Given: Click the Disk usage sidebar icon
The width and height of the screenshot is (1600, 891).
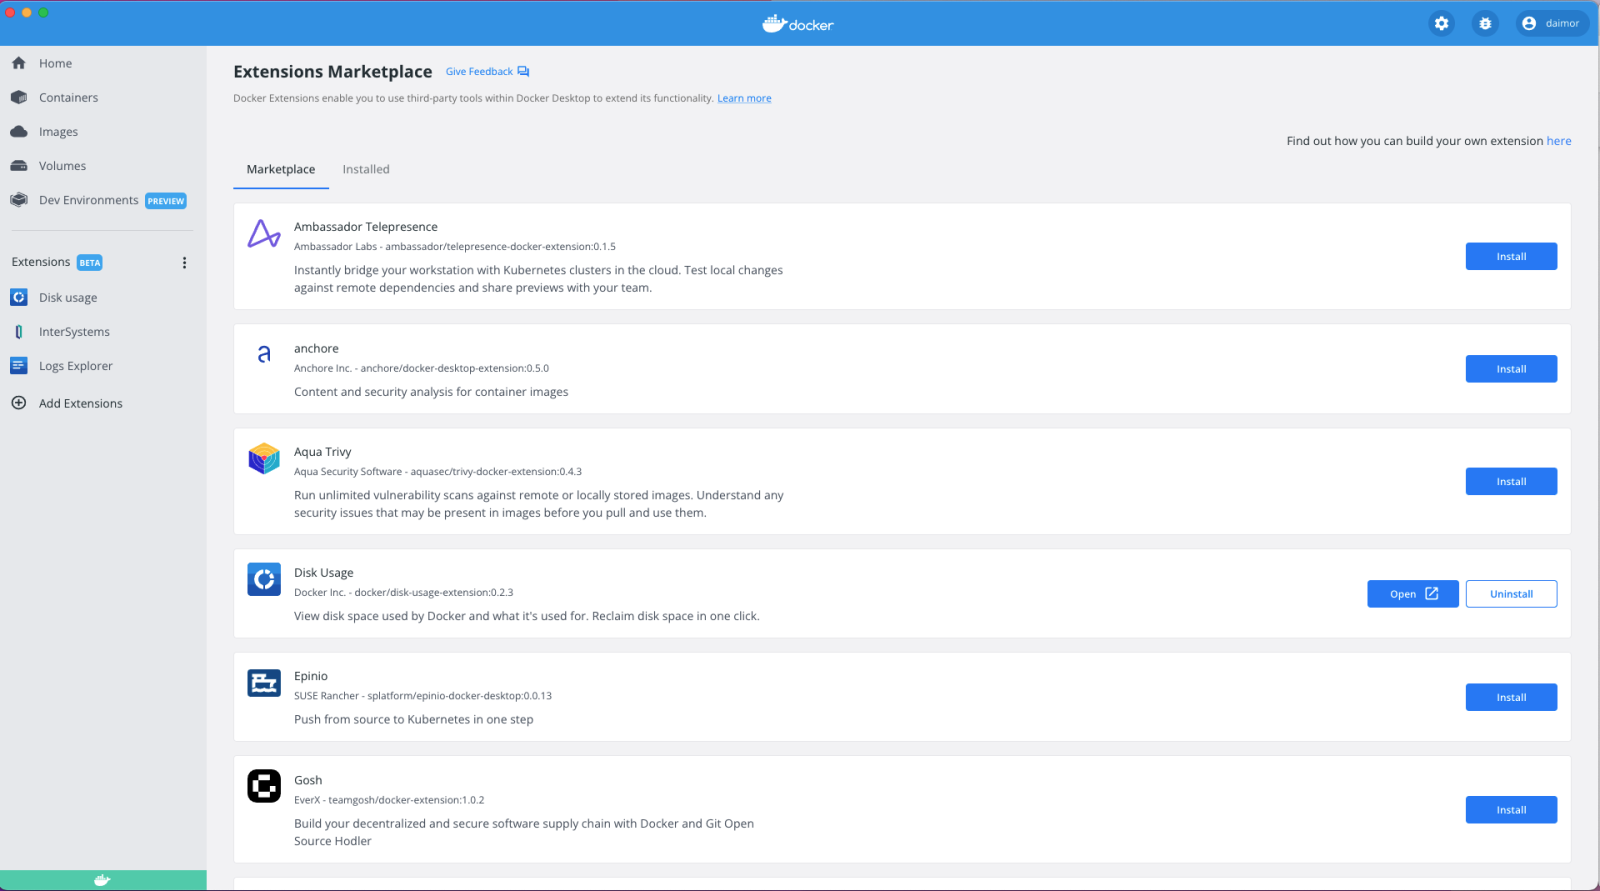Looking at the screenshot, I should click(x=18, y=297).
